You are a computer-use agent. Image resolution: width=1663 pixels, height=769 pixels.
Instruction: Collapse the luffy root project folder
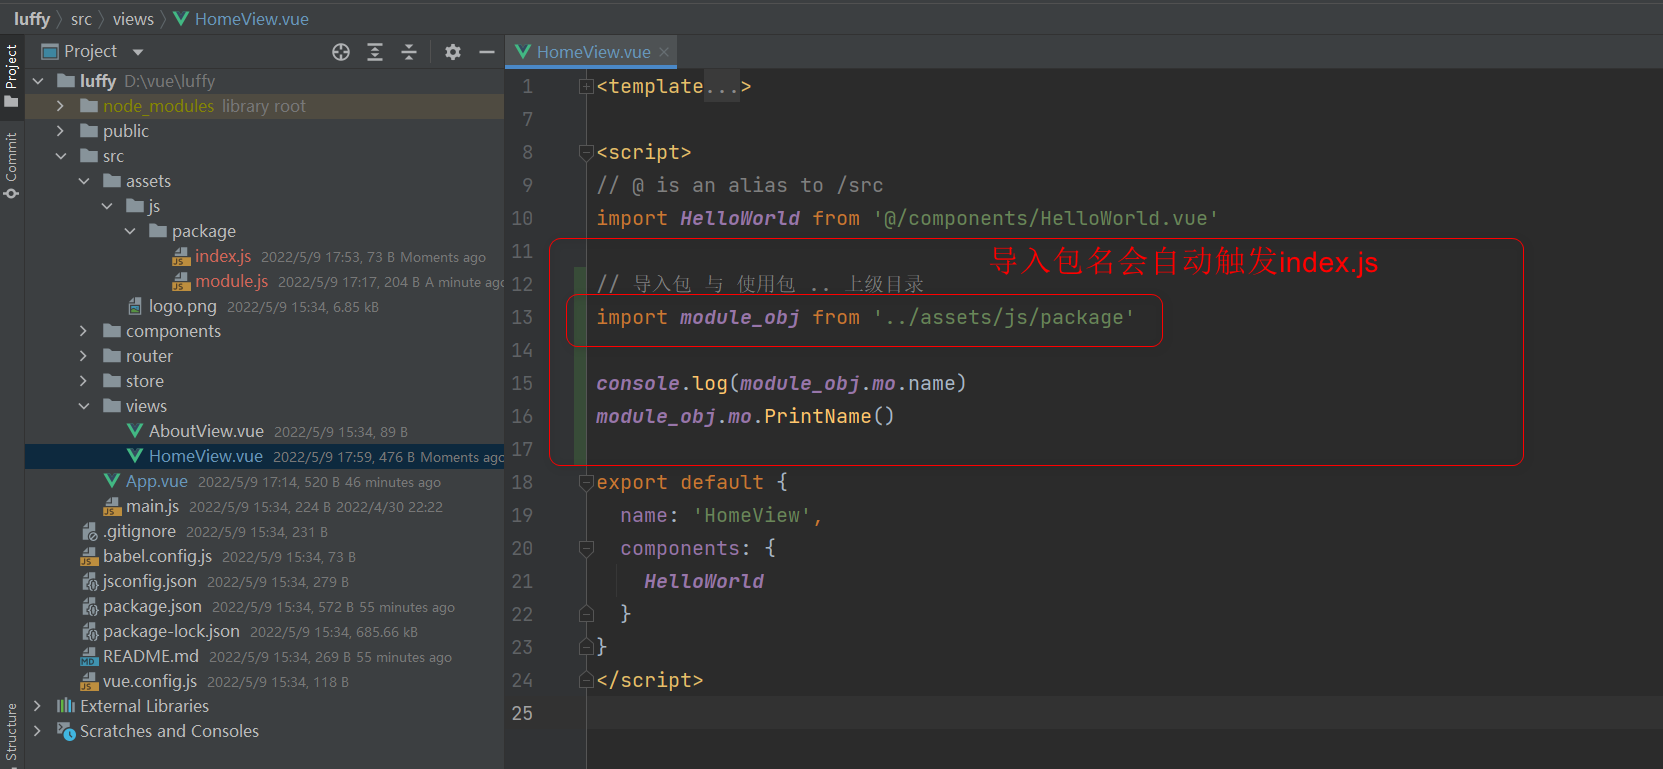38,81
